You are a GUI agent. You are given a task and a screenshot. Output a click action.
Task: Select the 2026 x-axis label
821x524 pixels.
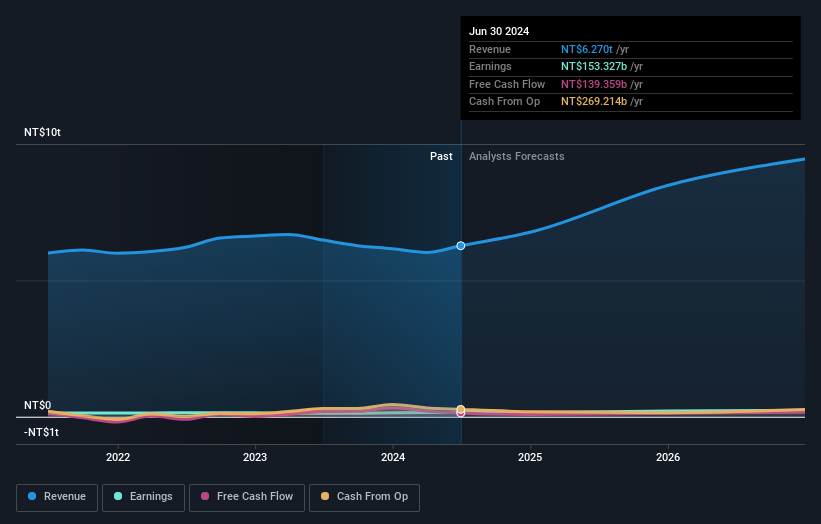(x=668, y=457)
